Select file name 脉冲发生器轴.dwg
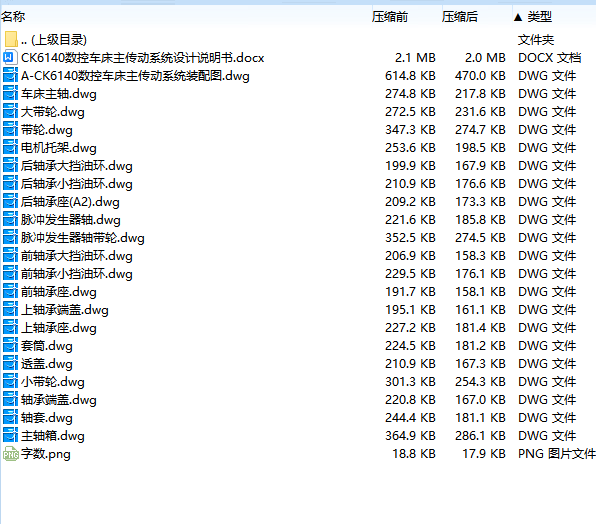 pos(71,220)
